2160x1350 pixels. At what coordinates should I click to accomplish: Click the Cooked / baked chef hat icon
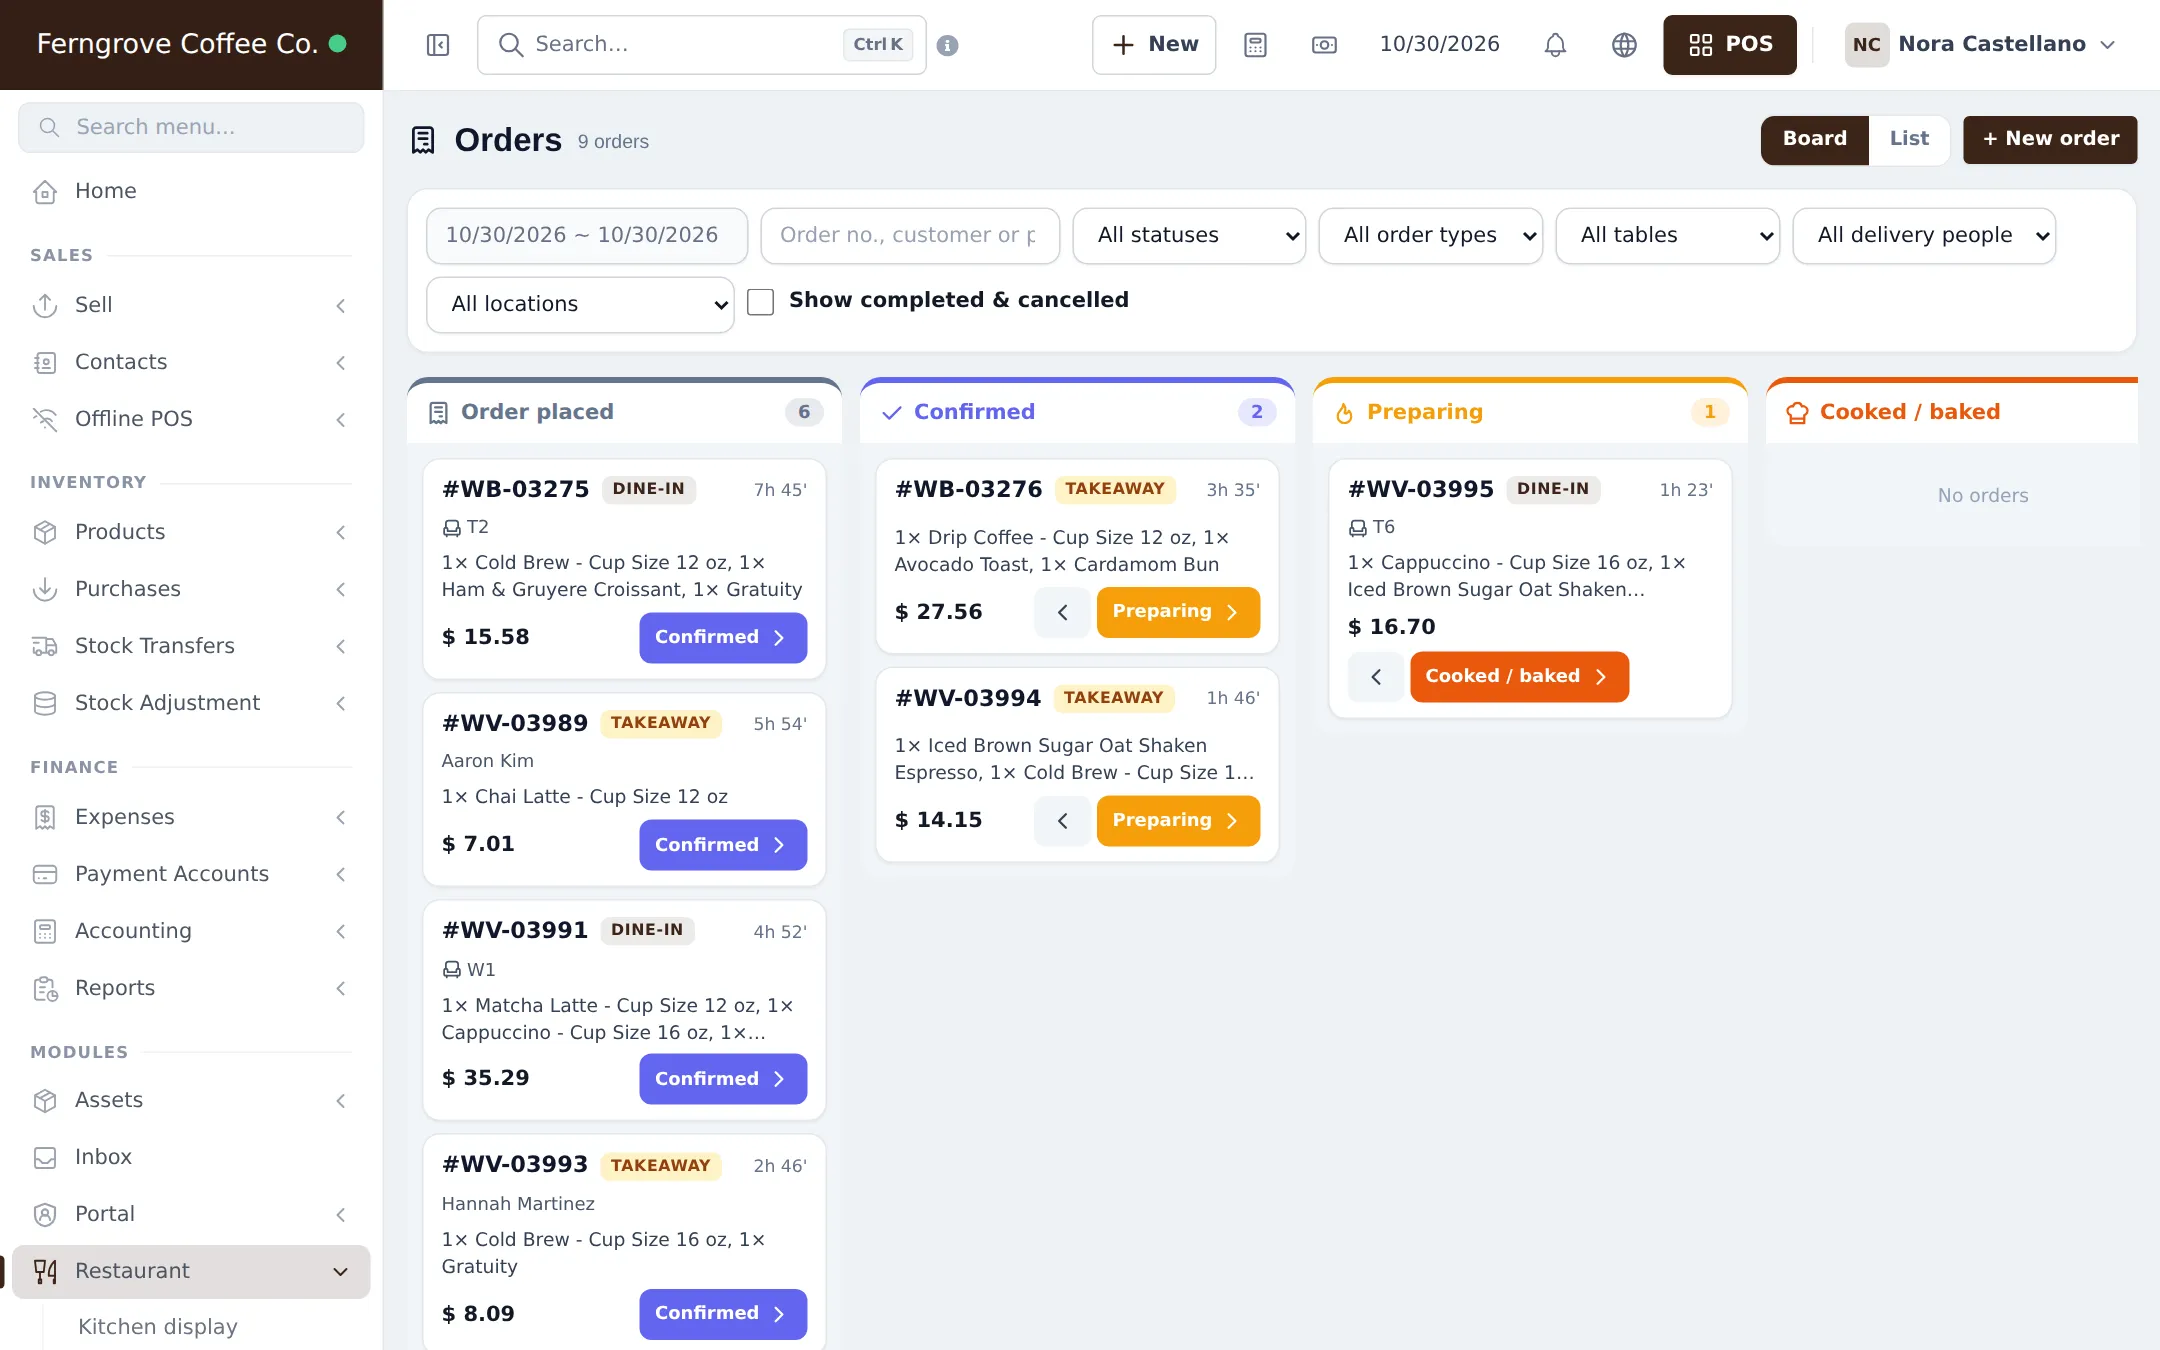[x=1797, y=413]
